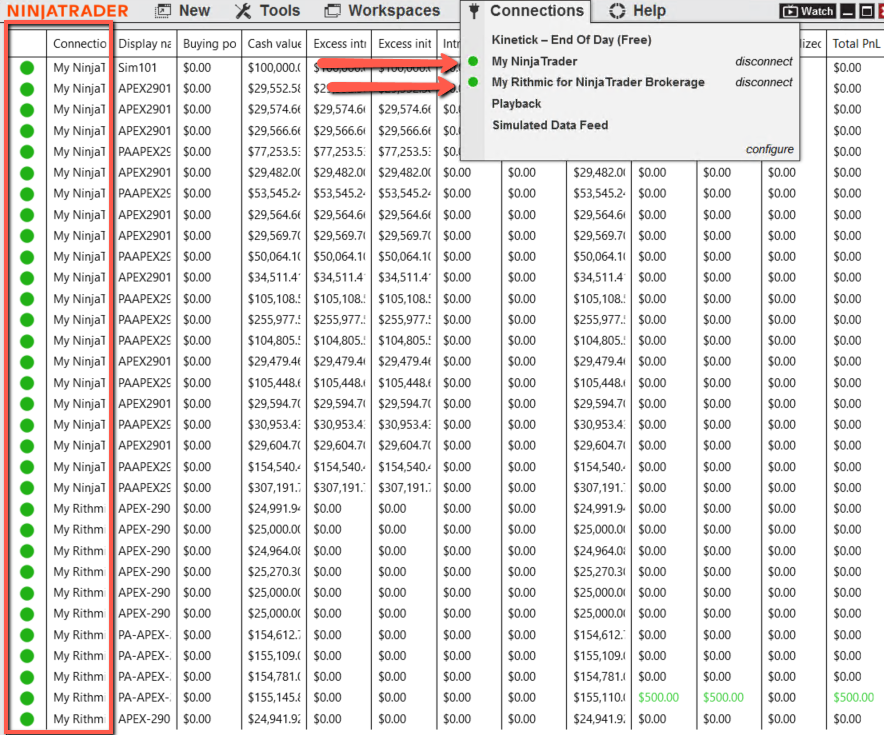Click status dot for $29,552.58 cash row
Screen dimensions: 884x735
point(26,88)
